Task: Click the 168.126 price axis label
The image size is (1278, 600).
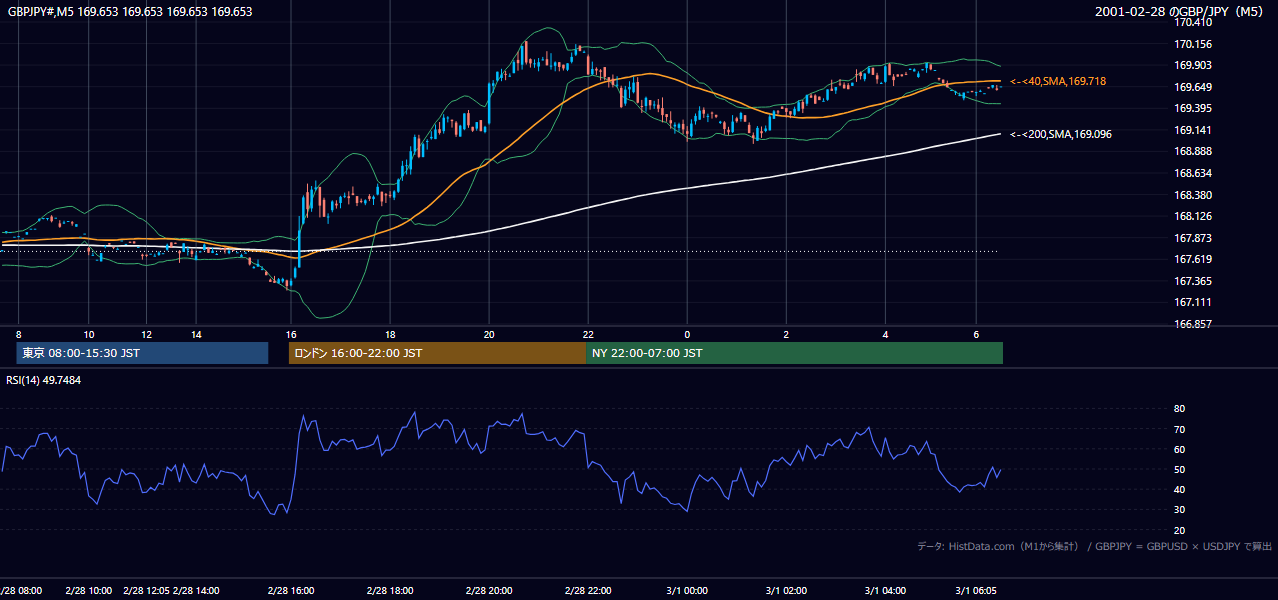Action: pyautogui.click(x=1191, y=216)
